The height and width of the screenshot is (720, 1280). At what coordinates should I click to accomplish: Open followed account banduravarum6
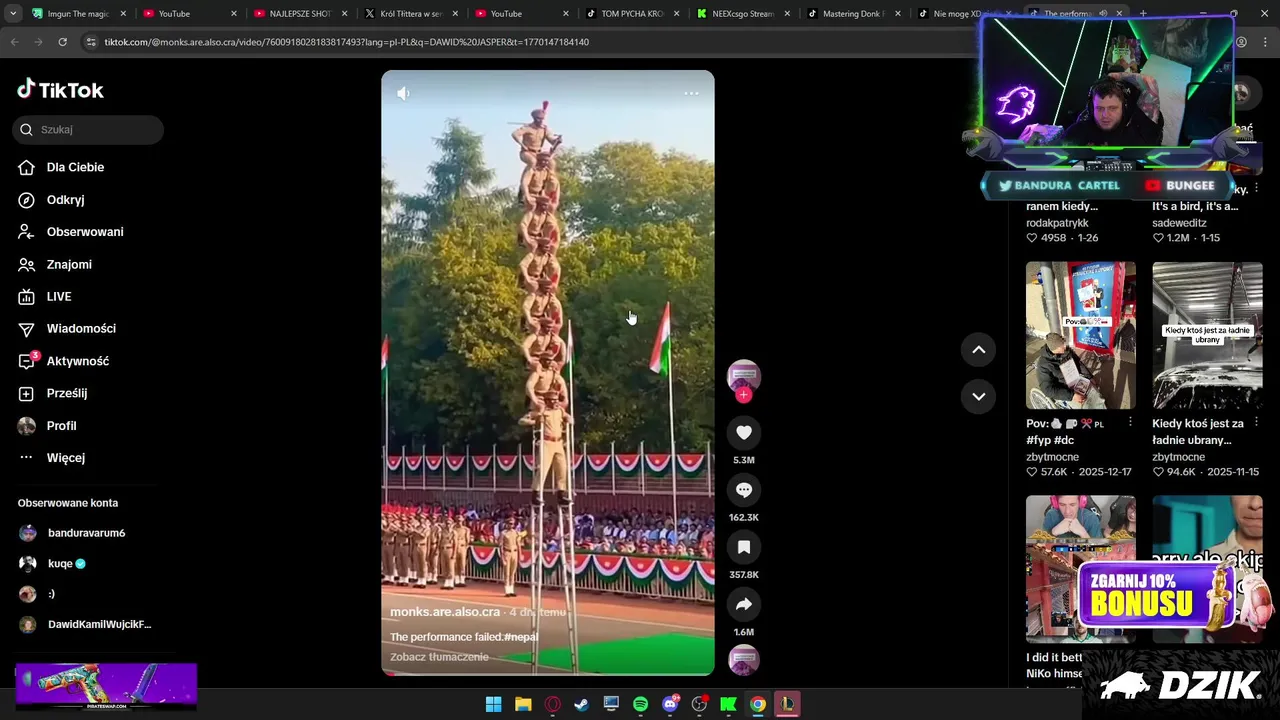click(72, 533)
